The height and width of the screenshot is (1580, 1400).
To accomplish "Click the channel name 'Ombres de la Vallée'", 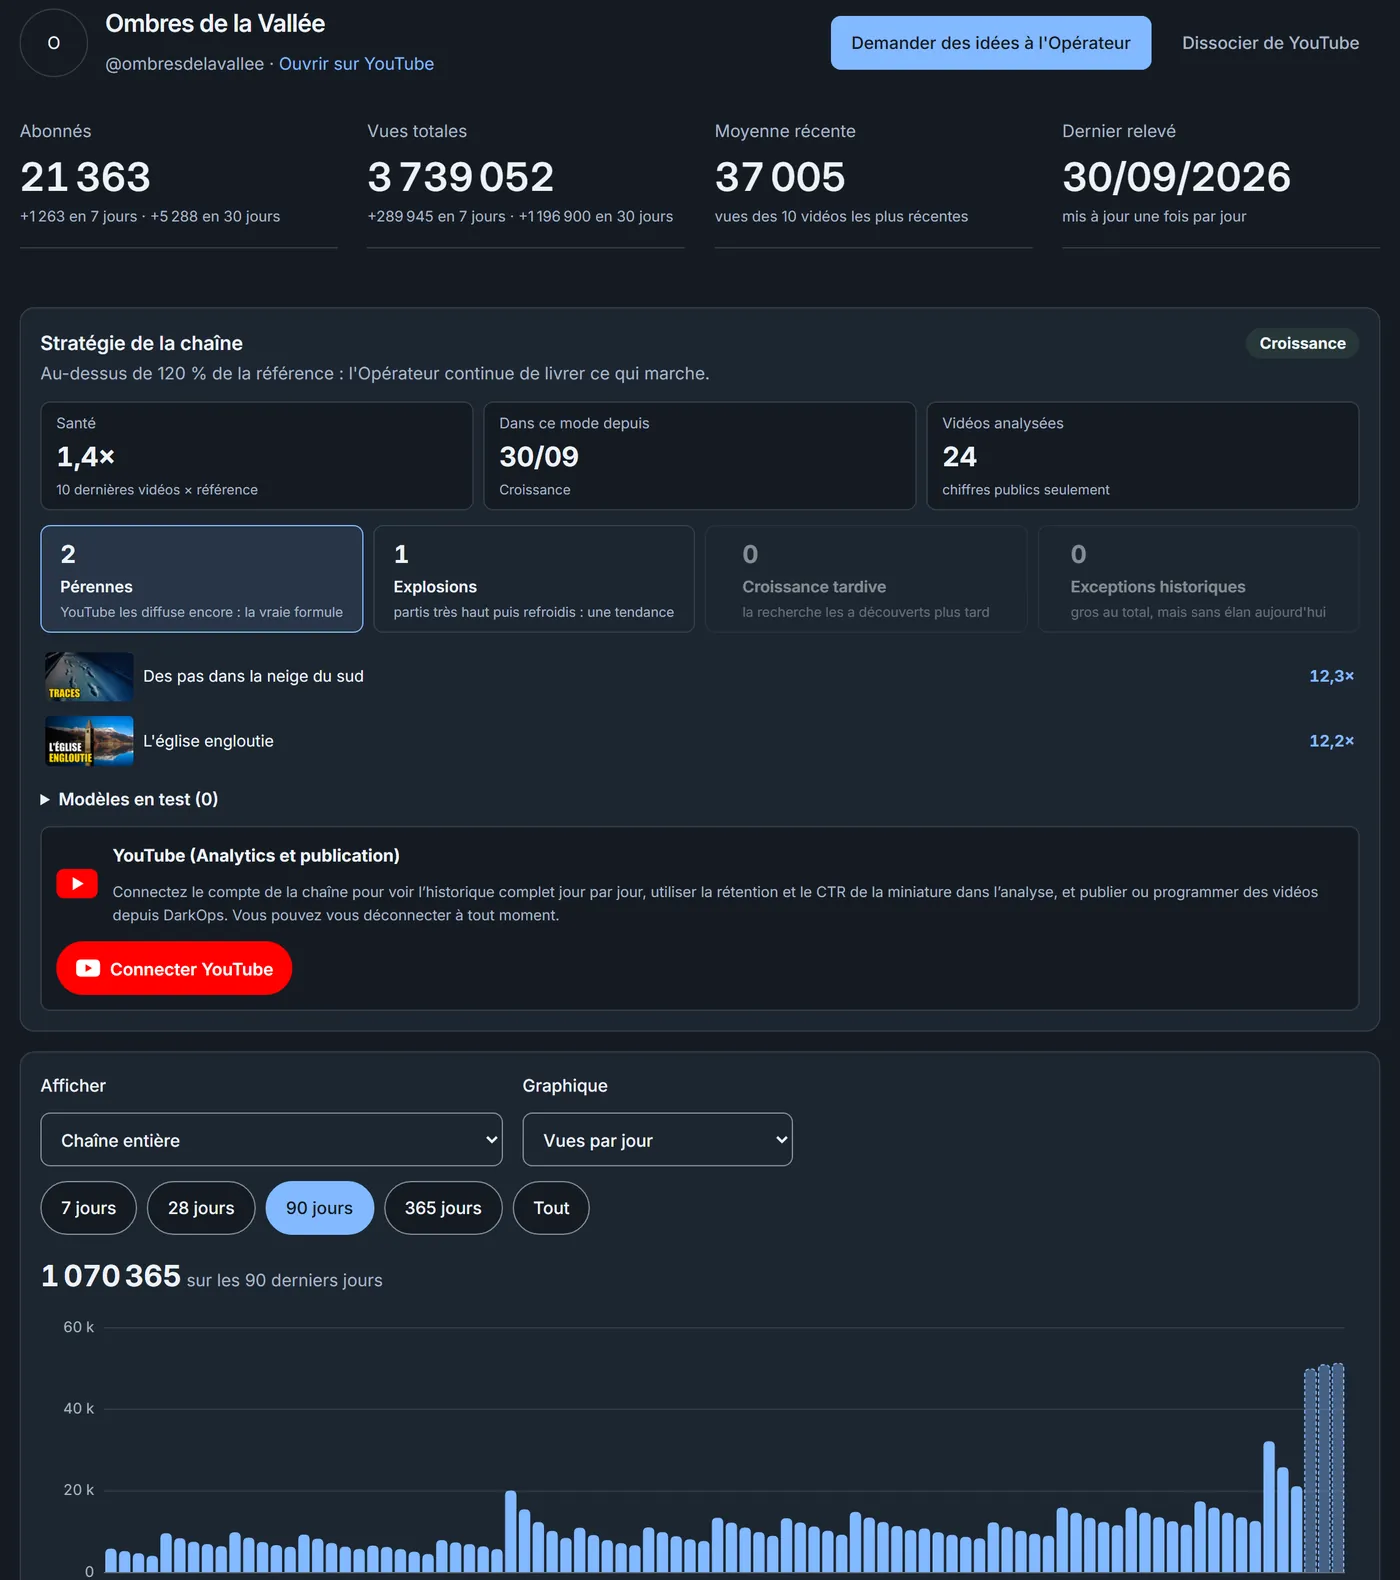I will click(215, 23).
